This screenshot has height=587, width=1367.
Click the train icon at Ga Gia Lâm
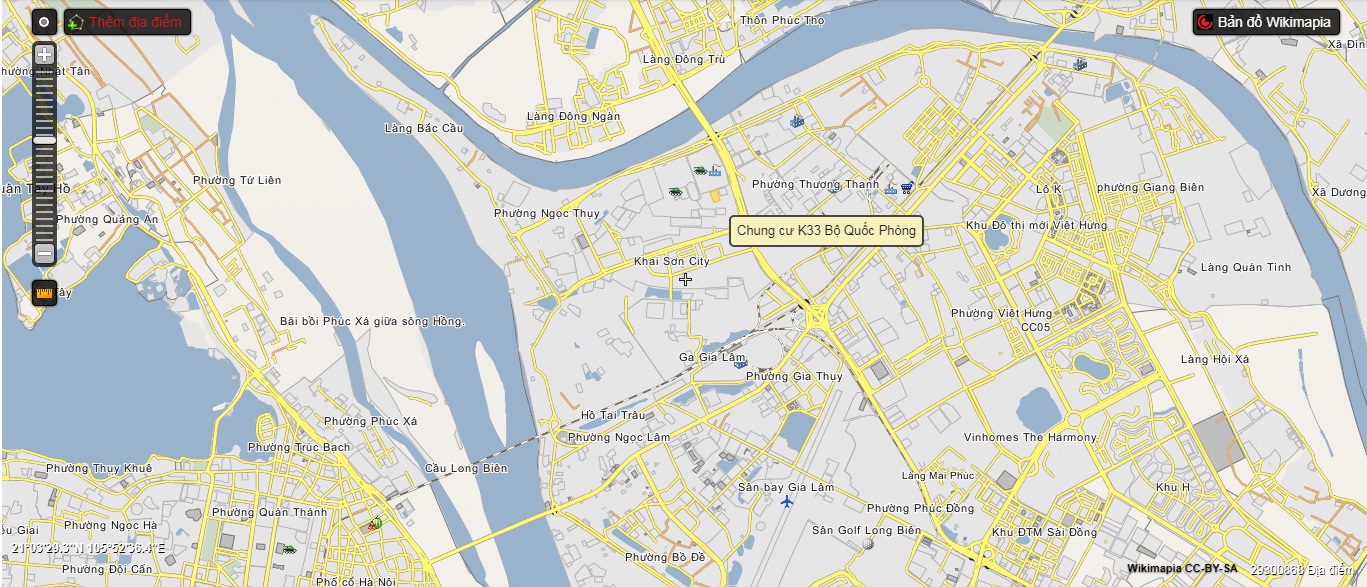pos(741,364)
